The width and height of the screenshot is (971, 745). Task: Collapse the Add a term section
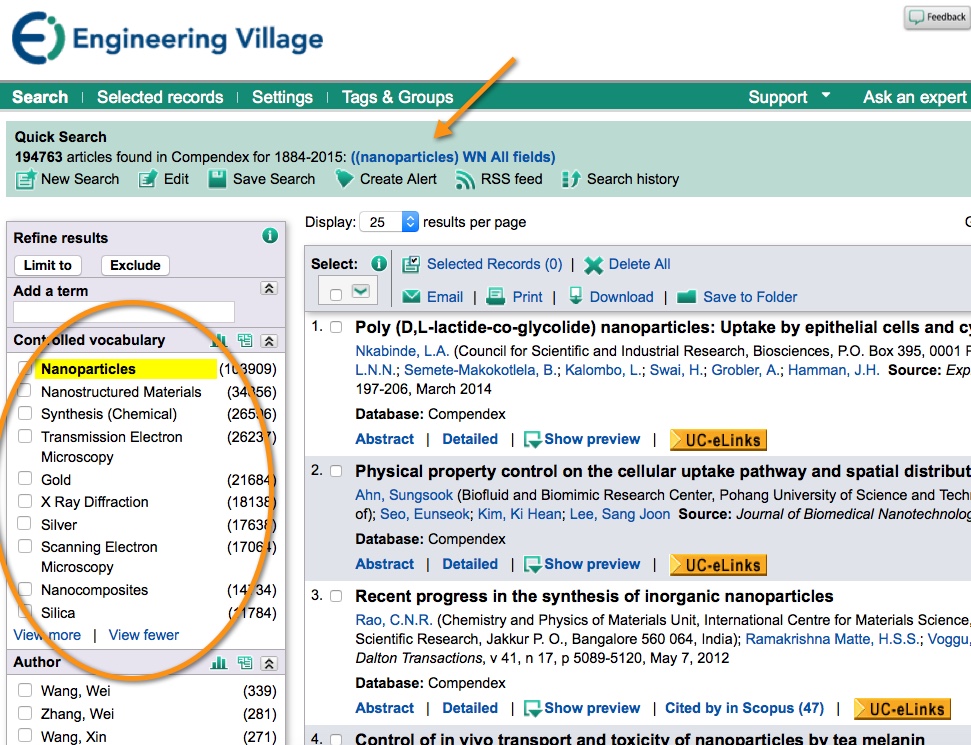coord(269,289)
